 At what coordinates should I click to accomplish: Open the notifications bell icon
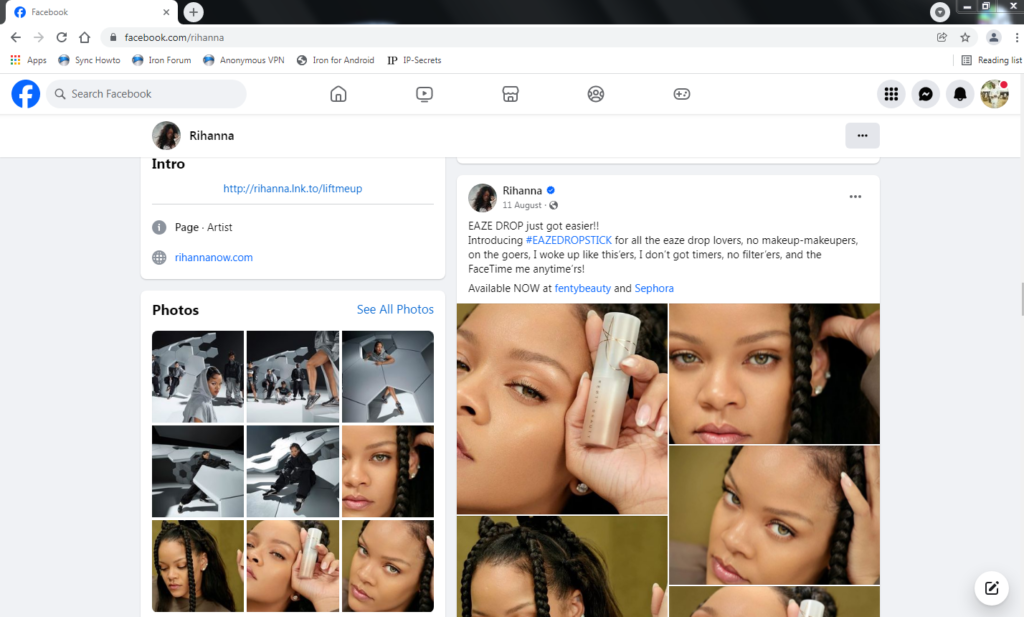coord(960,94)
